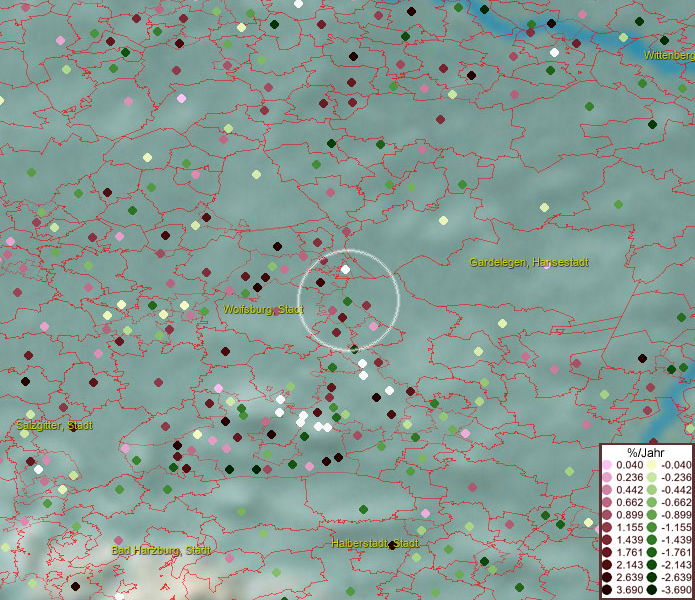Pick the -0.236 light green legend swatch

tap(652, 477)
